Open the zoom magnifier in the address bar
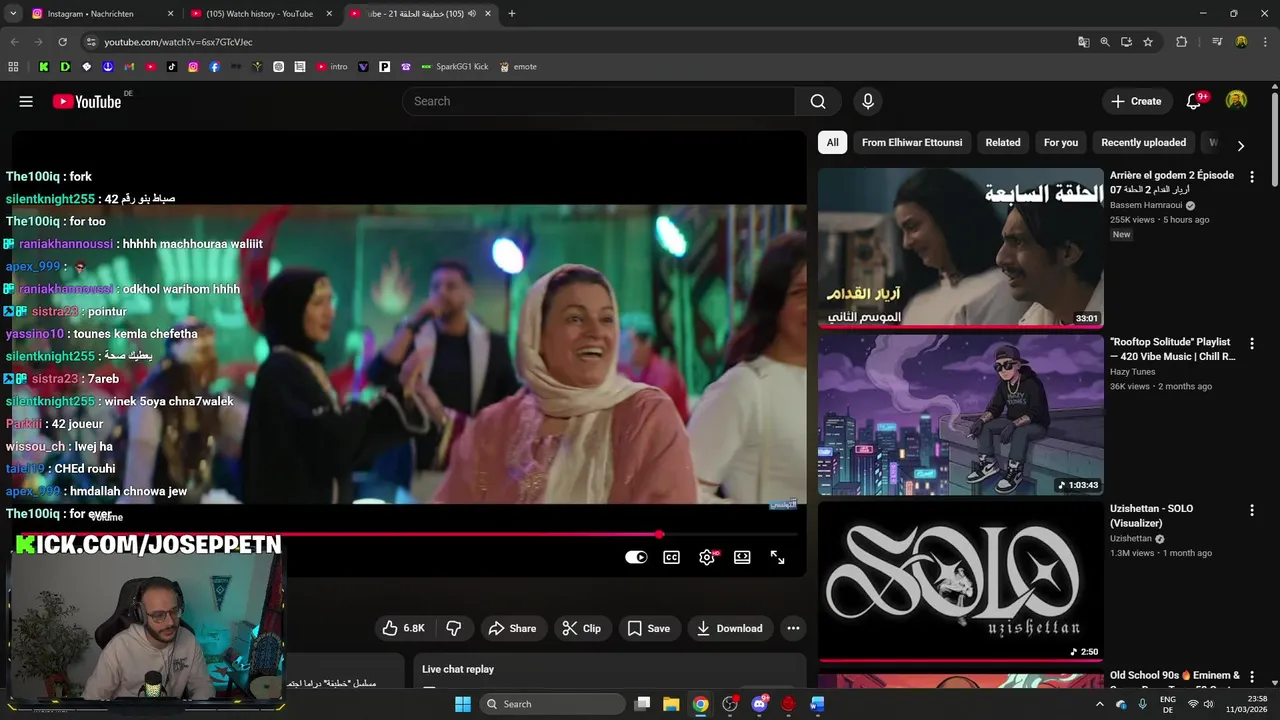This screenshot has height=720, width=1280. [x=1105, y=42]
